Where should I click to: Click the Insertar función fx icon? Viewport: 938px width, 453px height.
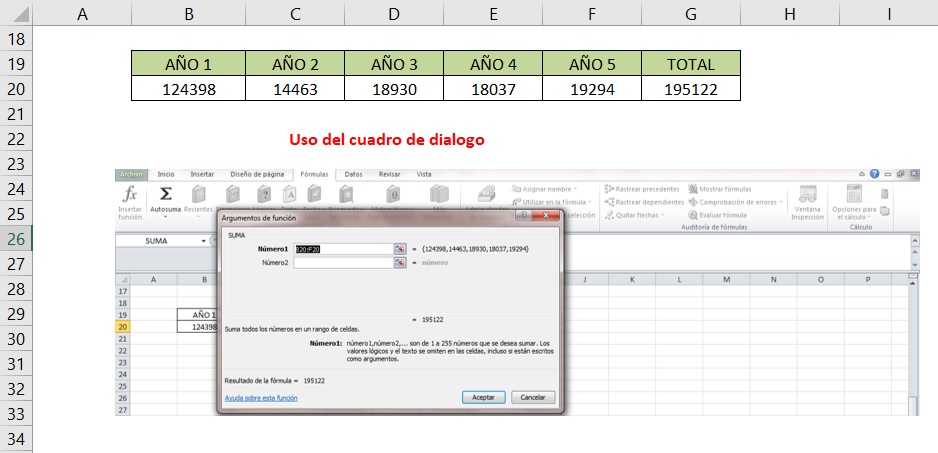(x=130, y=195)
